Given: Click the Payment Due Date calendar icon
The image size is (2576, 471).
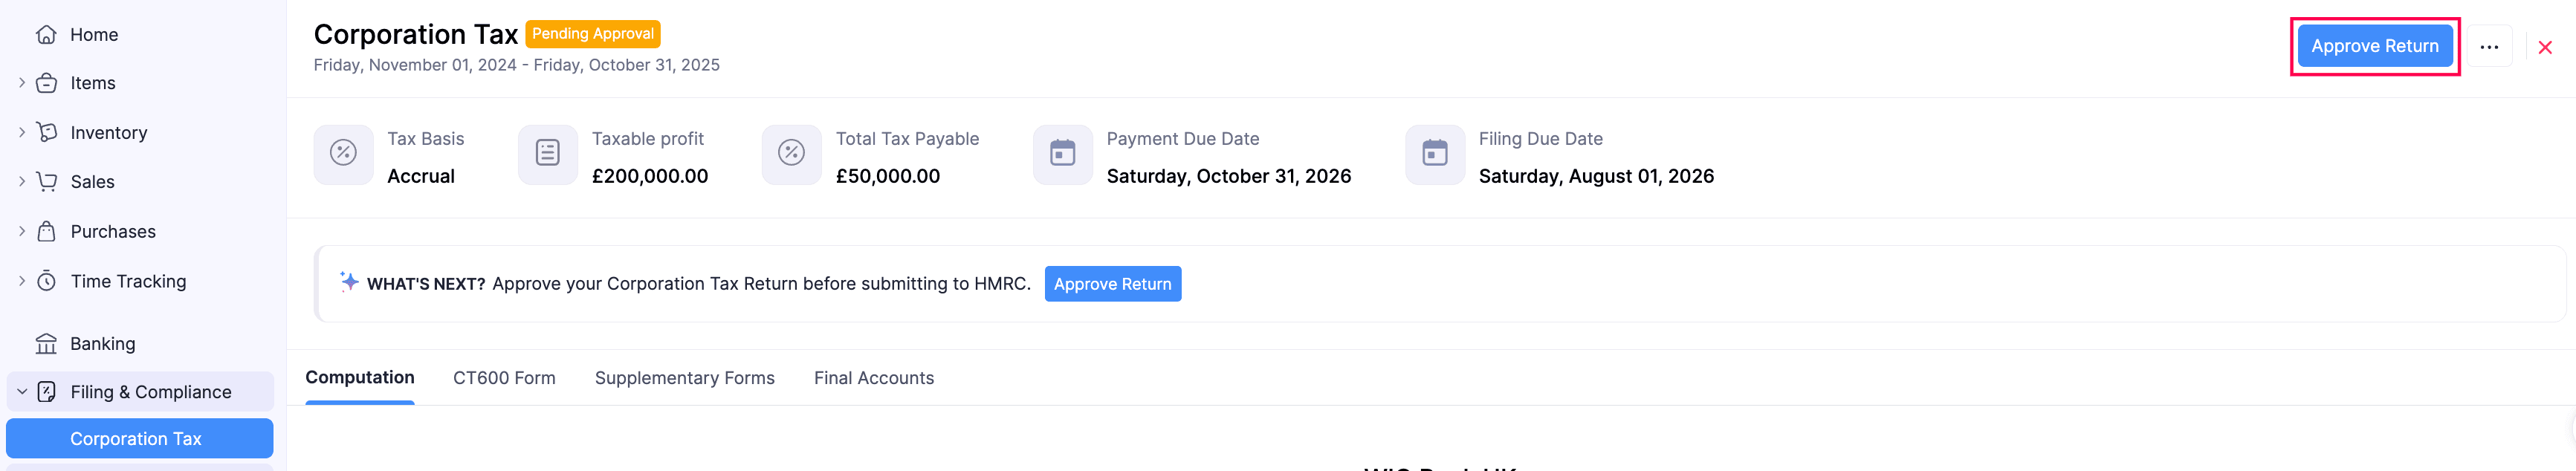Looking at the screenshot, I should point(1062,154).
